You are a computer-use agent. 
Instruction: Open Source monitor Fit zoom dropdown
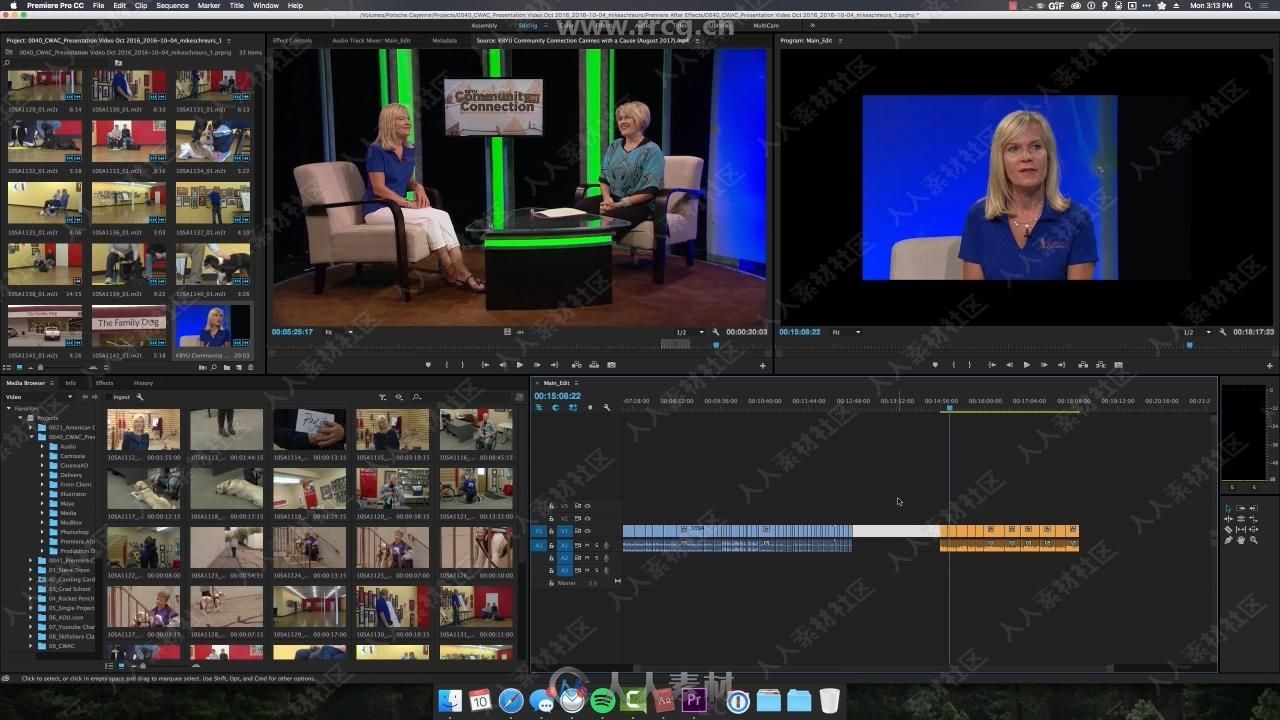click(x=339, y=332)
